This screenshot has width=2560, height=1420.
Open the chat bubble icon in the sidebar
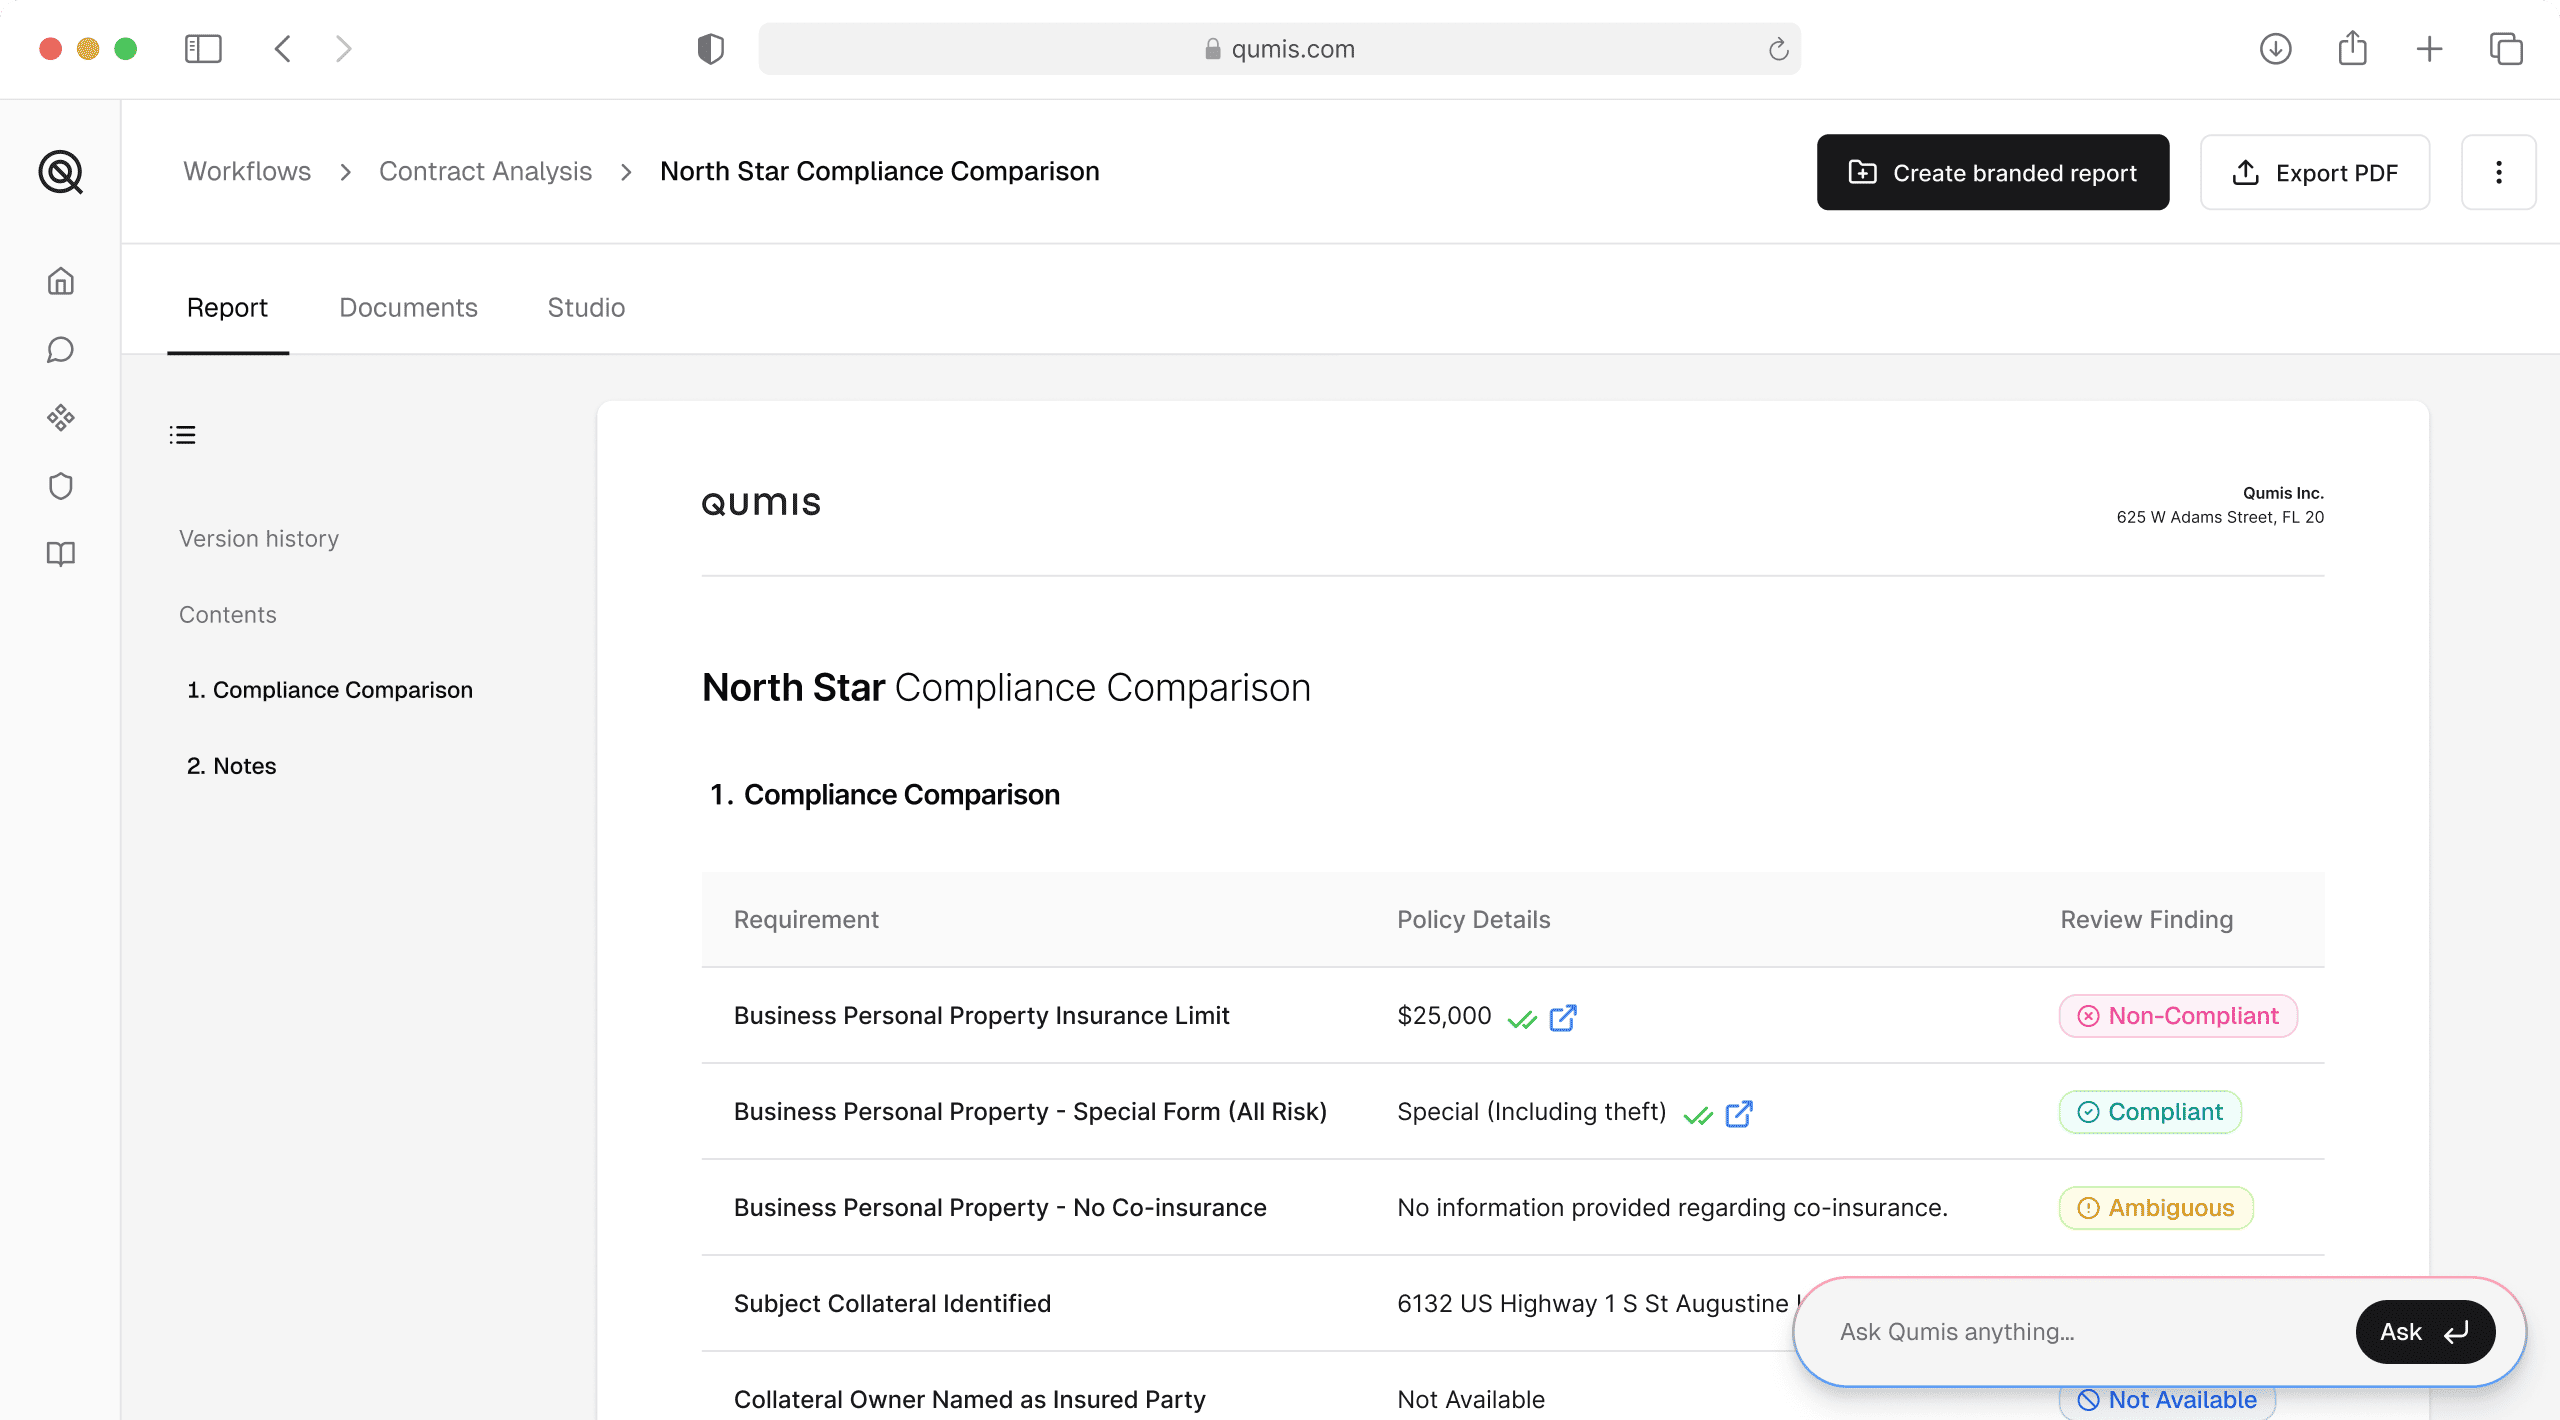[61, 350]
